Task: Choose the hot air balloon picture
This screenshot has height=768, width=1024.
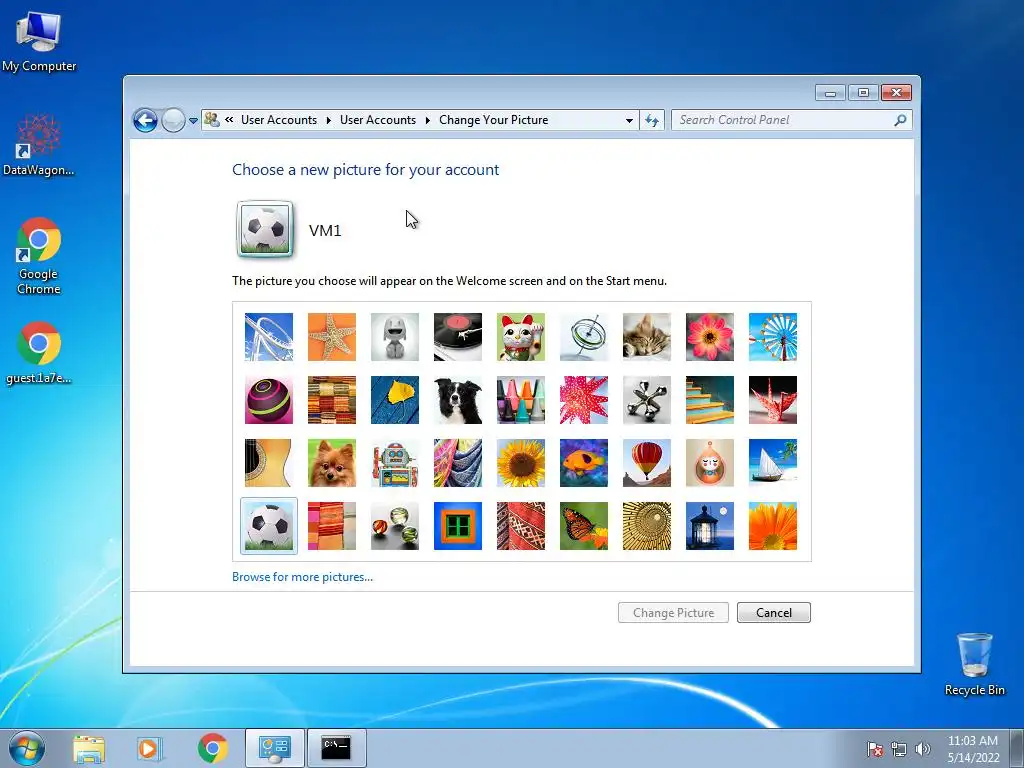Action: [647, 463]
